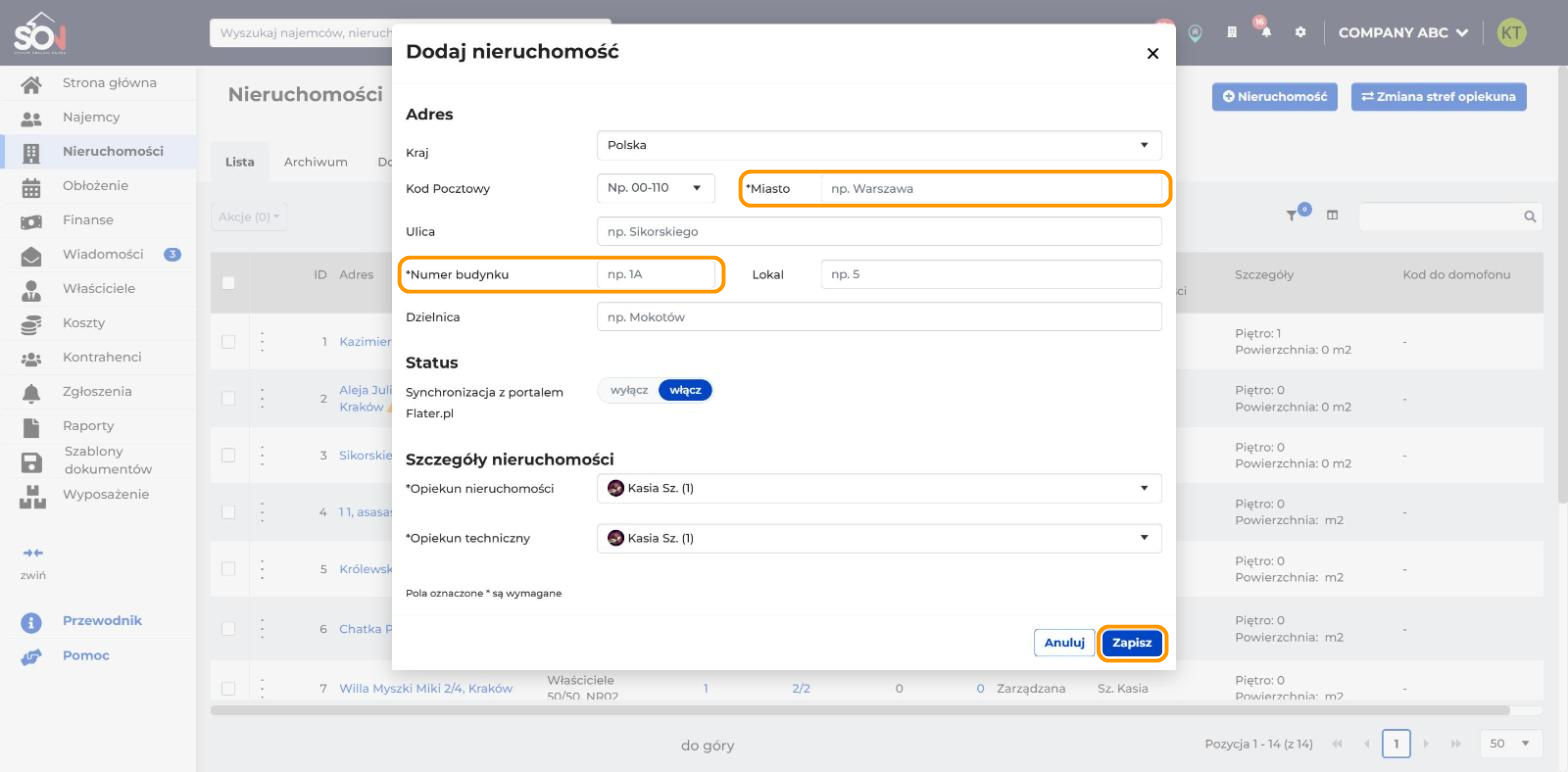The width and height of the screenshot is (1568, 772).
Task: Open row menu dots for row ID 4
Action: (x=262, y=512)
